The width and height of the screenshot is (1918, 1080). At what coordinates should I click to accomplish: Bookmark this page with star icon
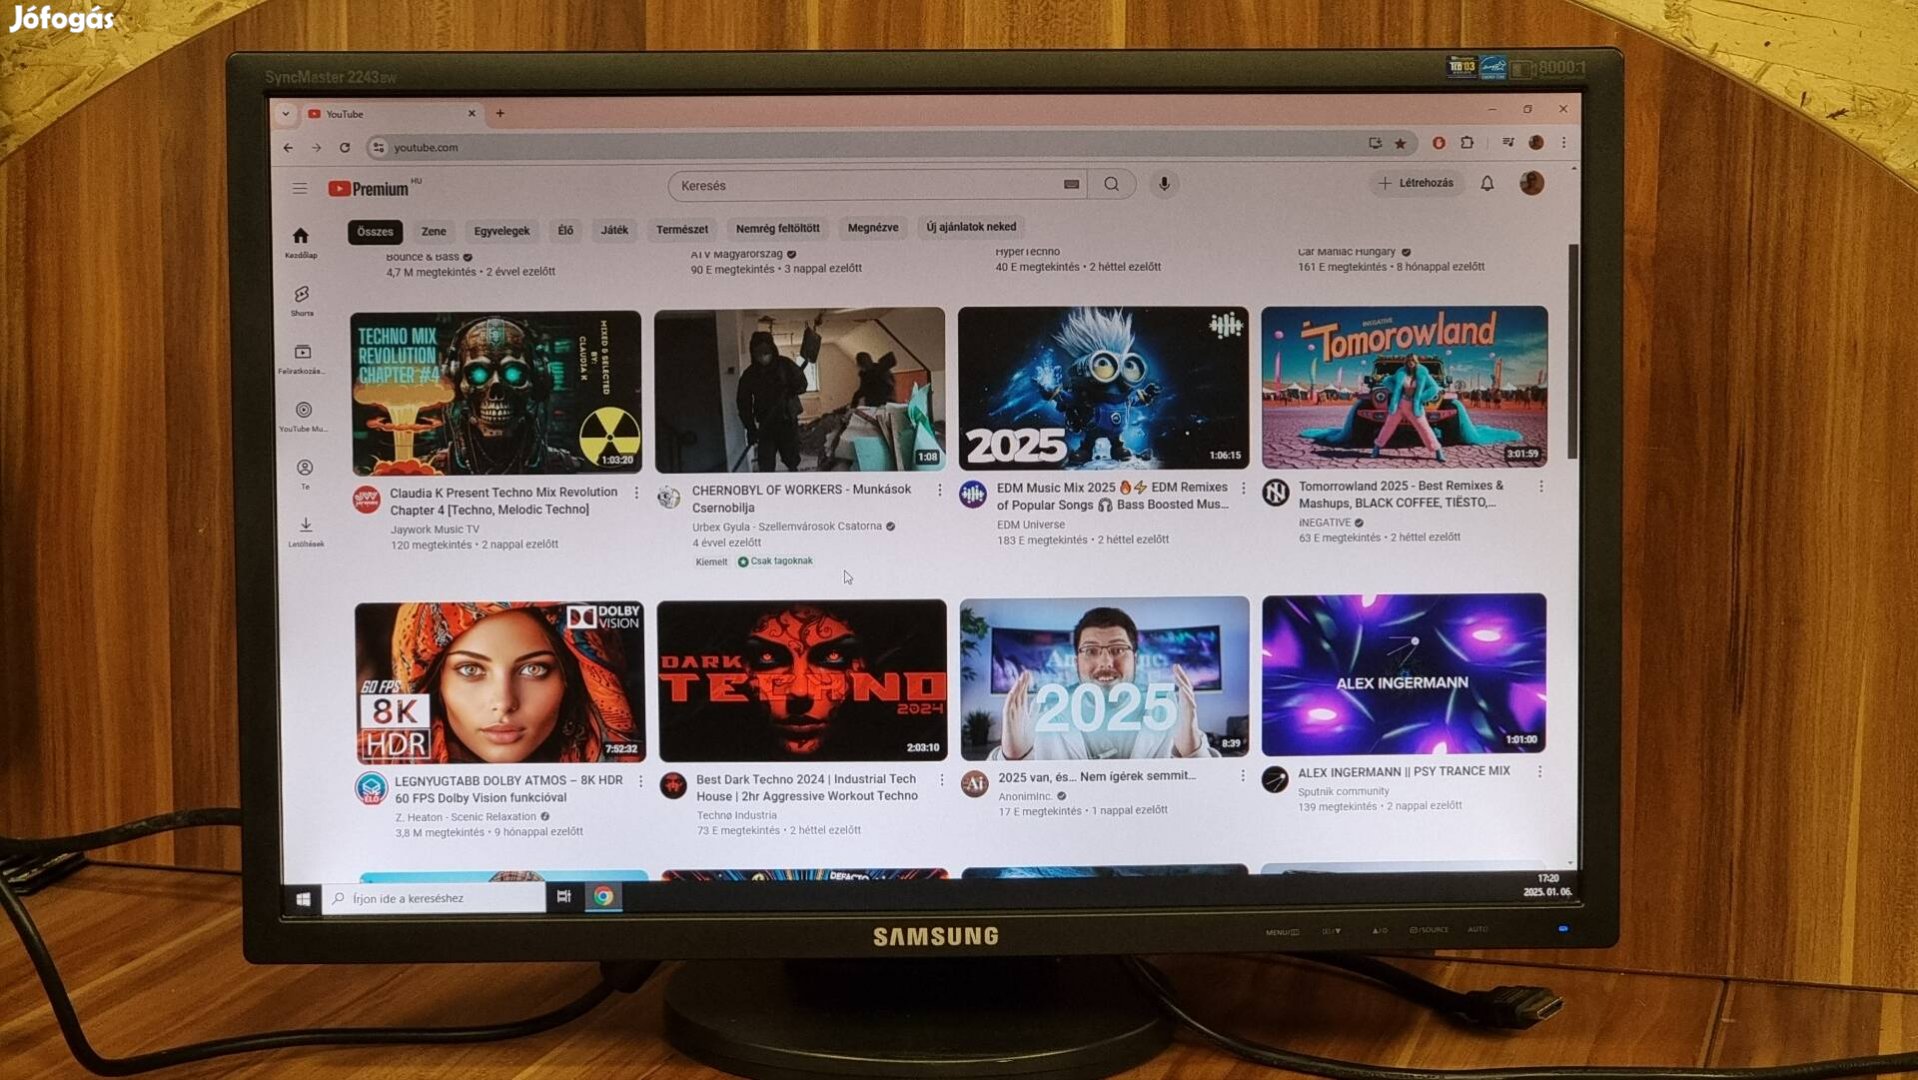(x=1400, y=143)
